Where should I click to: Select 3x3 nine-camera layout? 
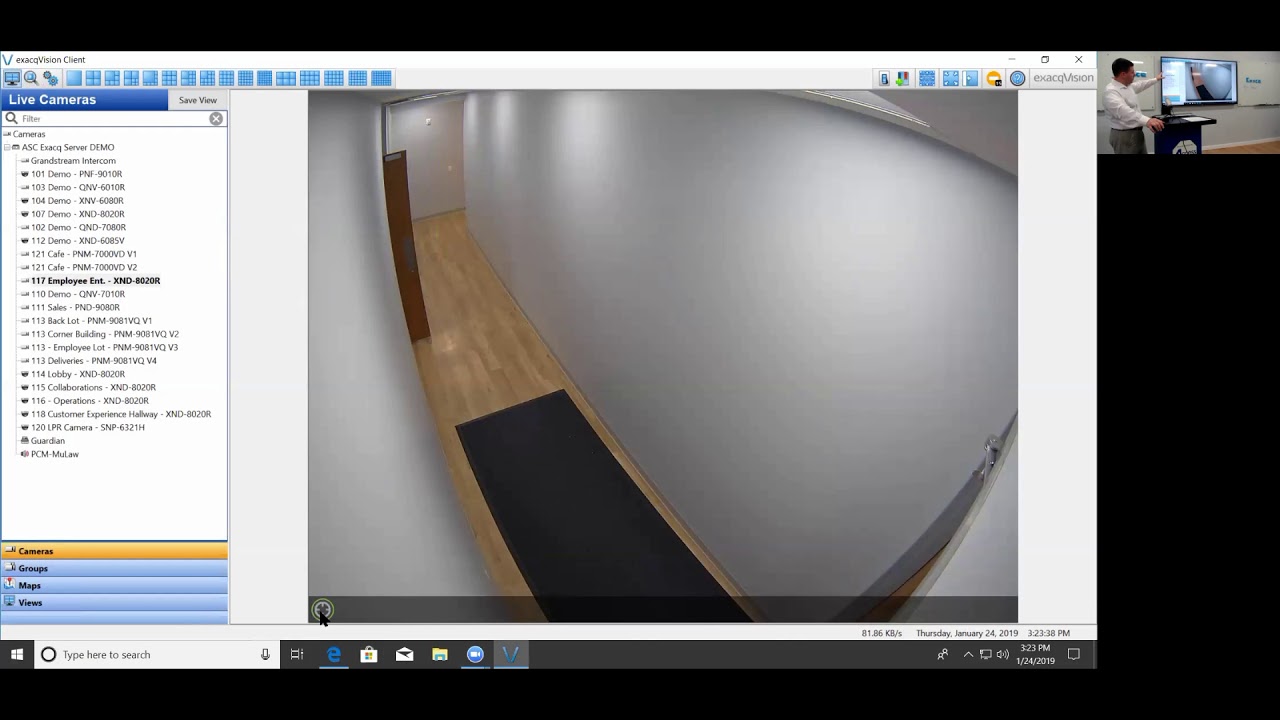(x=169, y=78)
